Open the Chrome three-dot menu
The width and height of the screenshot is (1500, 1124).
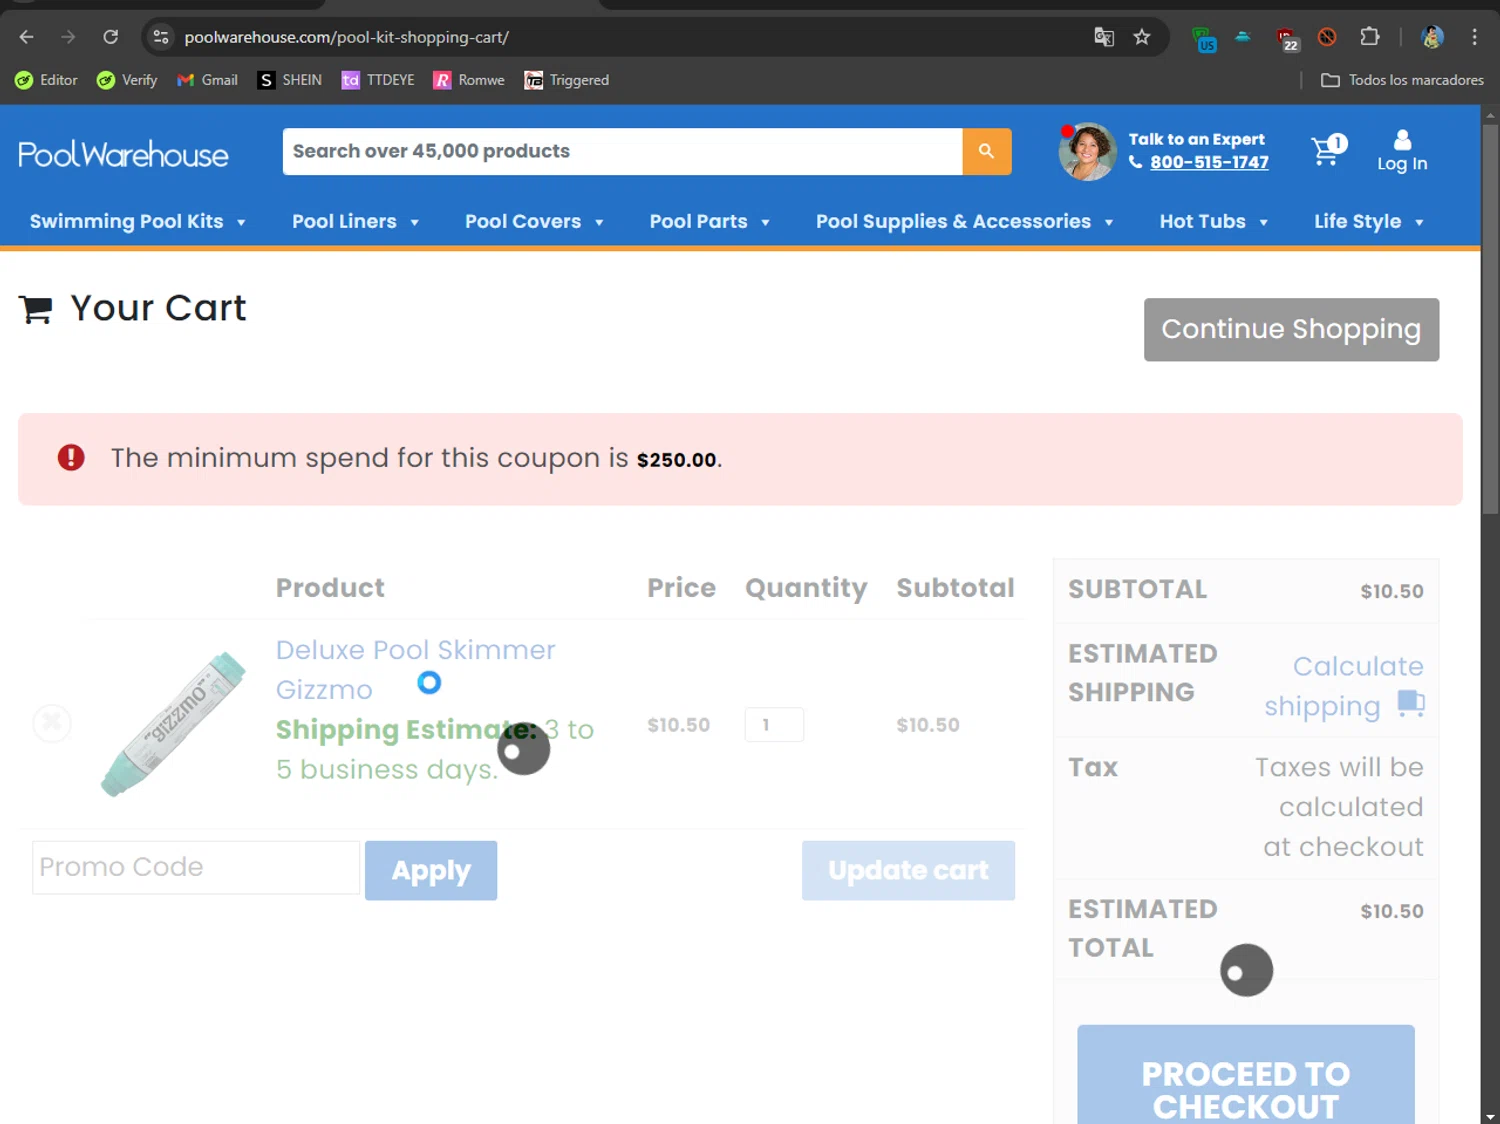1474,37
